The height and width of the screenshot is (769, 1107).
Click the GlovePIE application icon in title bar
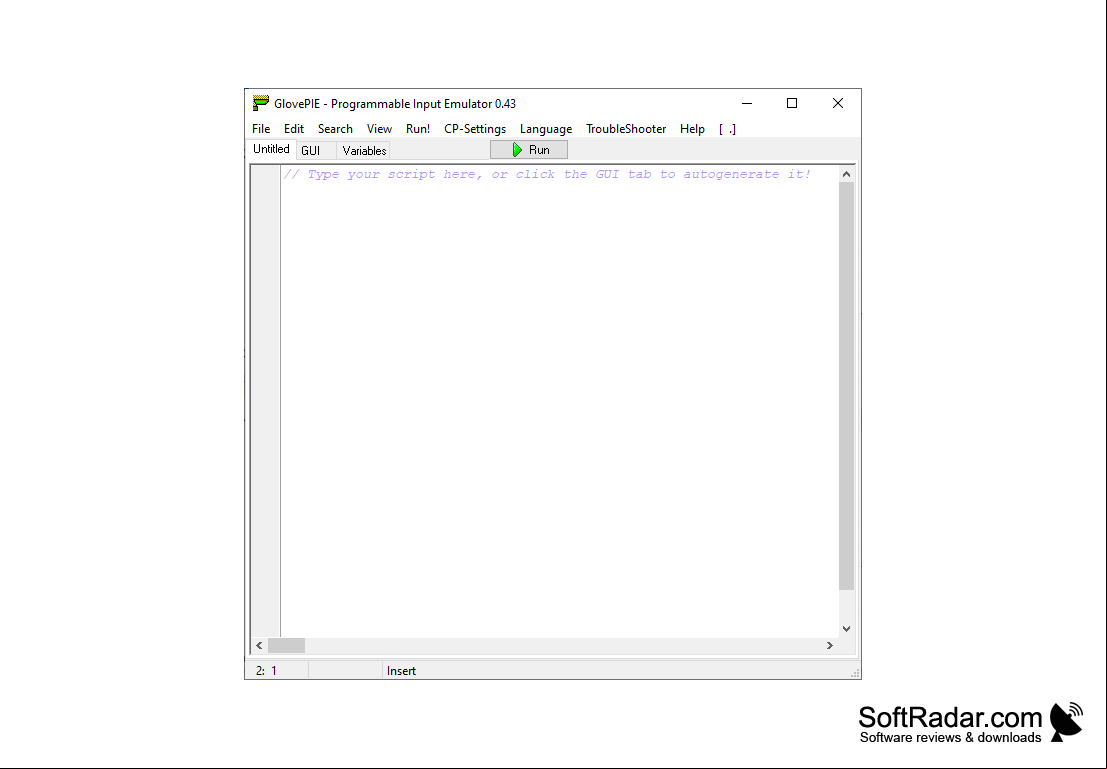[x=261, y=103]
